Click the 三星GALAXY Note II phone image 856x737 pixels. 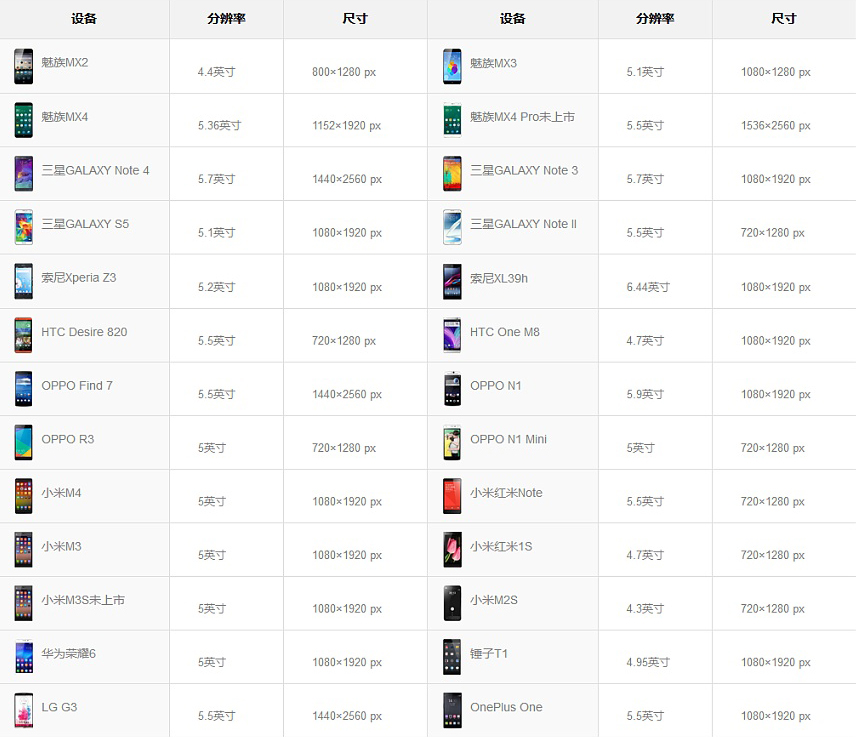[452, 227]
